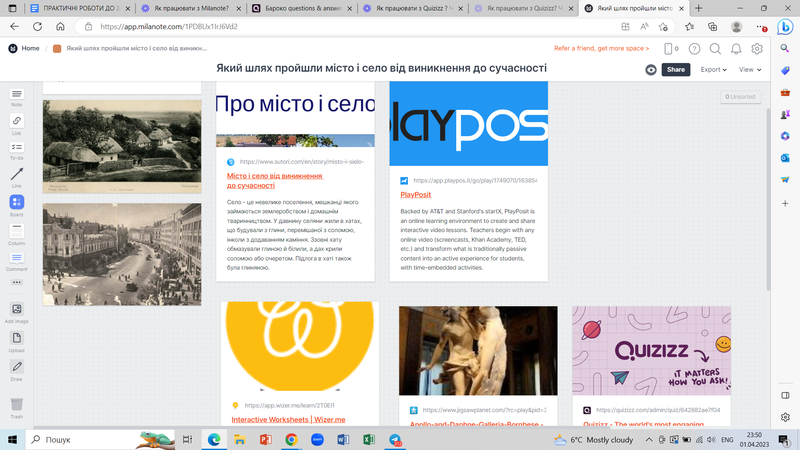
Task: Select the village huts photo
Action: coord(122,146)
